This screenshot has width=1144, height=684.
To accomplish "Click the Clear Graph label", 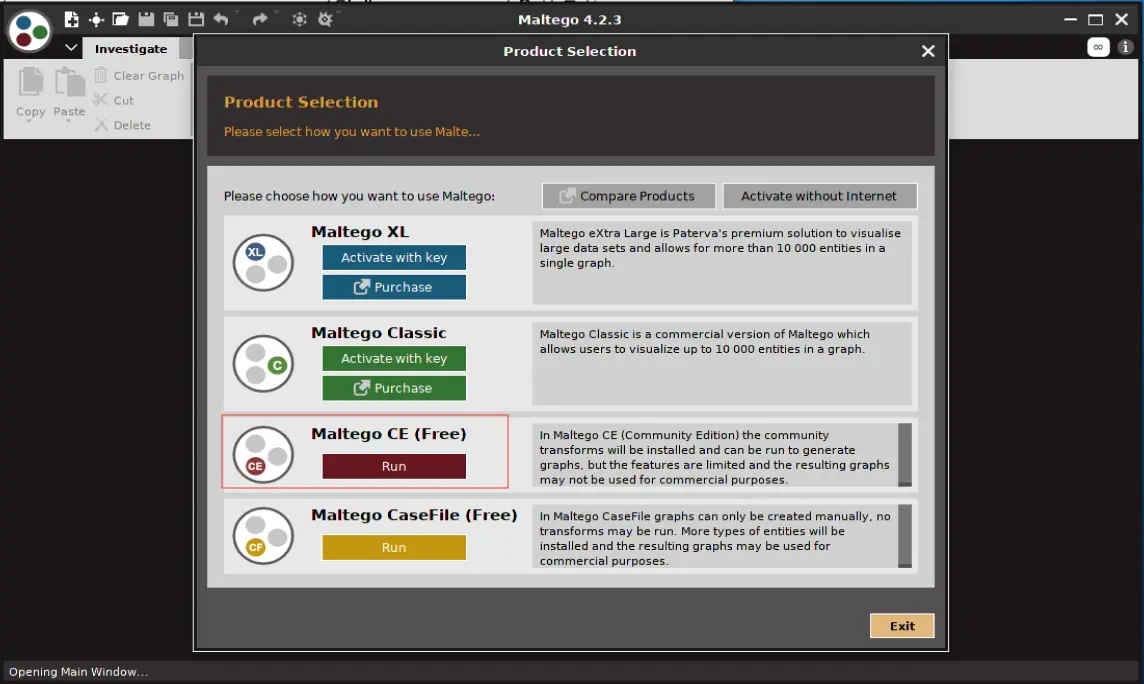I will (149, 76).
